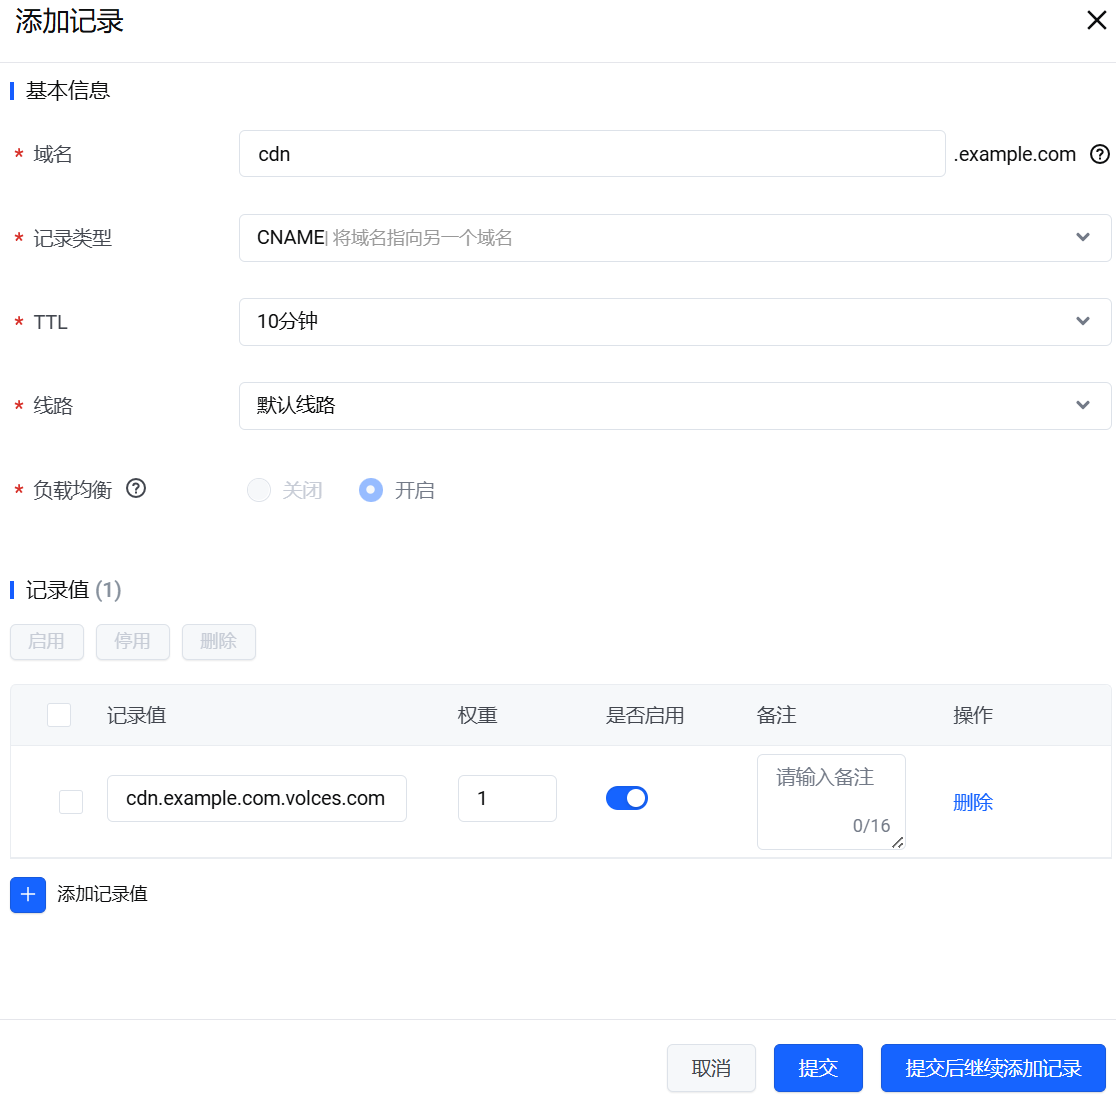Click the 域名 input containing cdn
Screen dimensions: 1116x1100
tap(592, 154)
